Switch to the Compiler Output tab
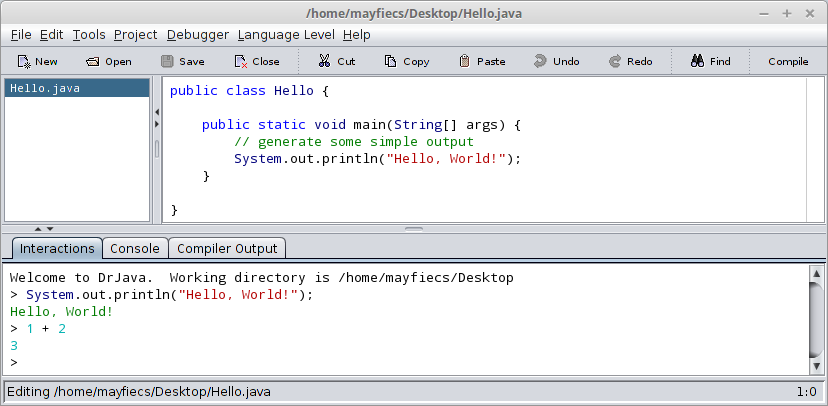828x406 pixels. click(227, 248)
